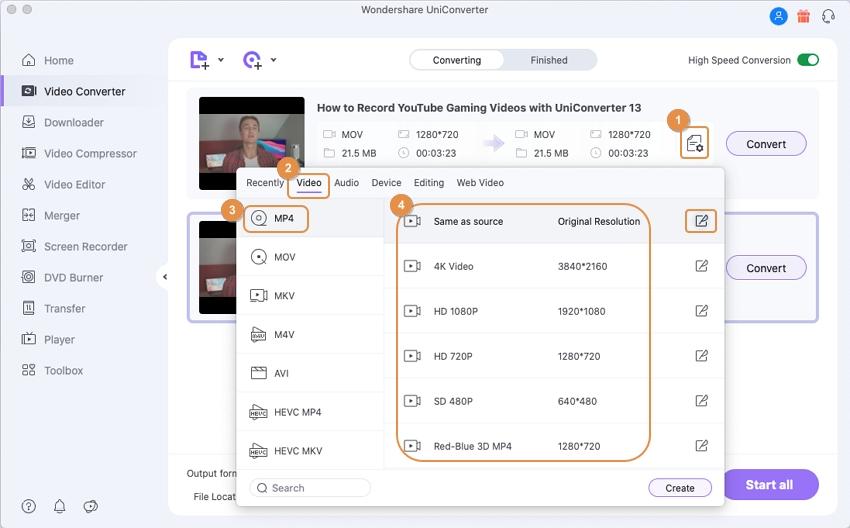850x528 pixels.
Task: Choose MKV format in list
Action: [310, 295]
